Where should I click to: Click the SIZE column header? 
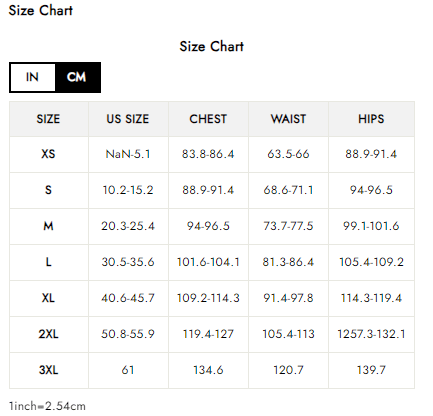coord(49,119)
